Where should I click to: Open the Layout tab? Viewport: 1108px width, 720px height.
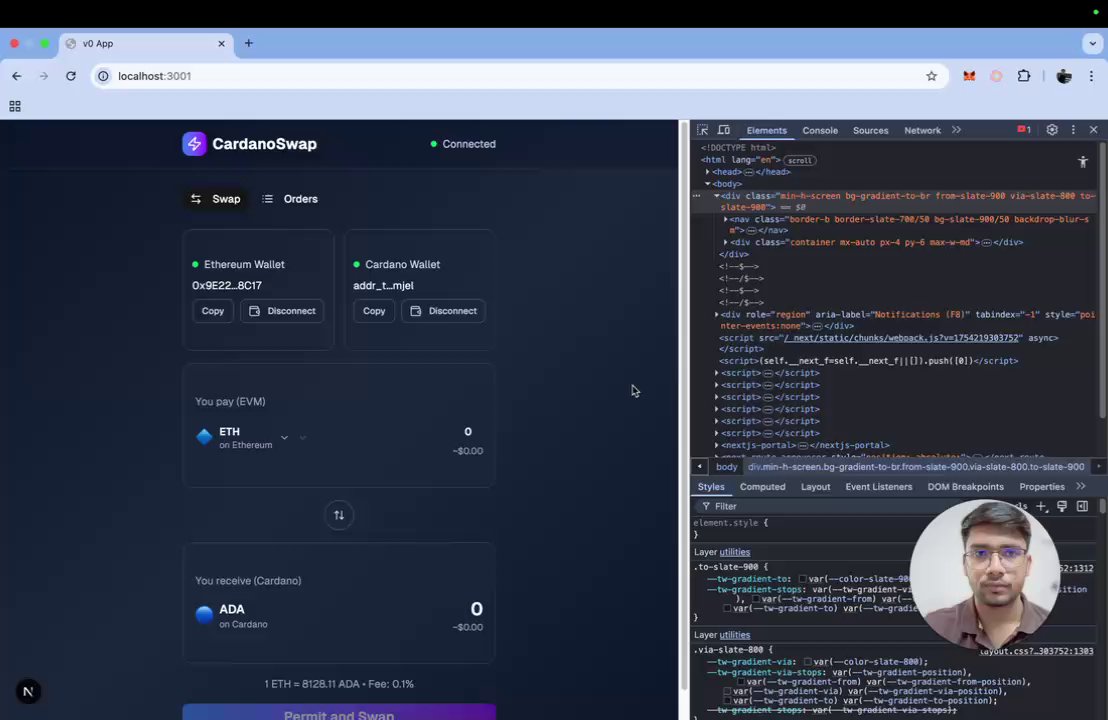[x=815, y=487]
